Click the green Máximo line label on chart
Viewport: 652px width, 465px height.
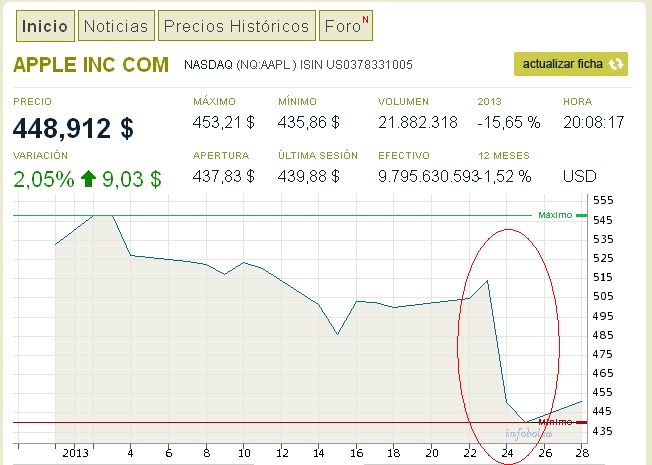555,215
